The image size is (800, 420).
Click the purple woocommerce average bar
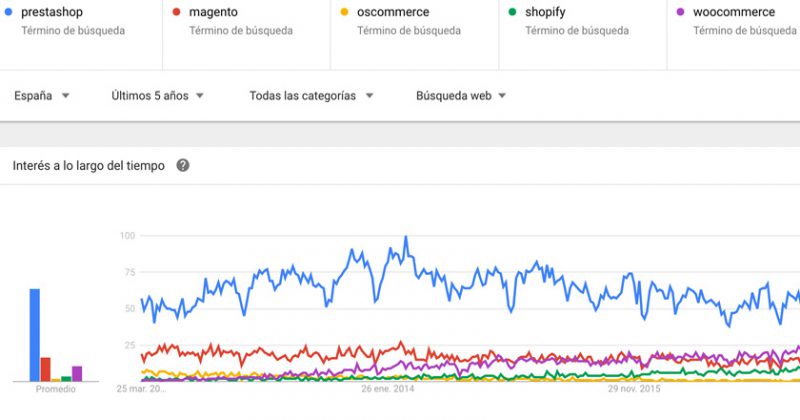(x=77, y=373)
